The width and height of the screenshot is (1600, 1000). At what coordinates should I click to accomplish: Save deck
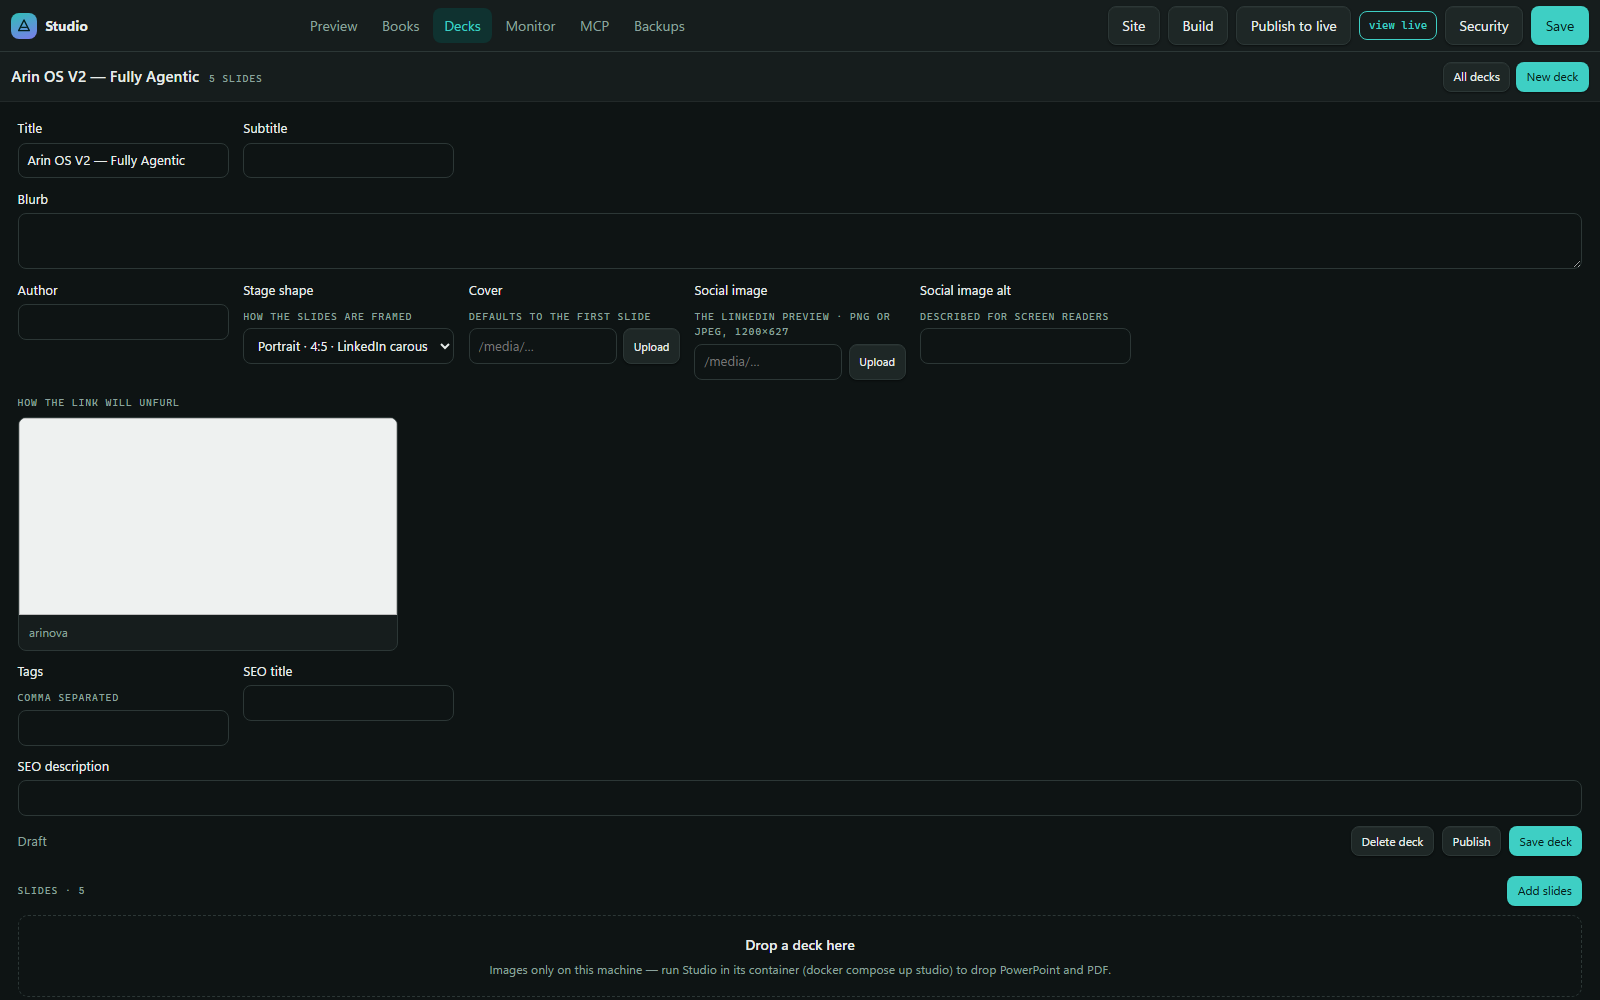coord(1545,842)
